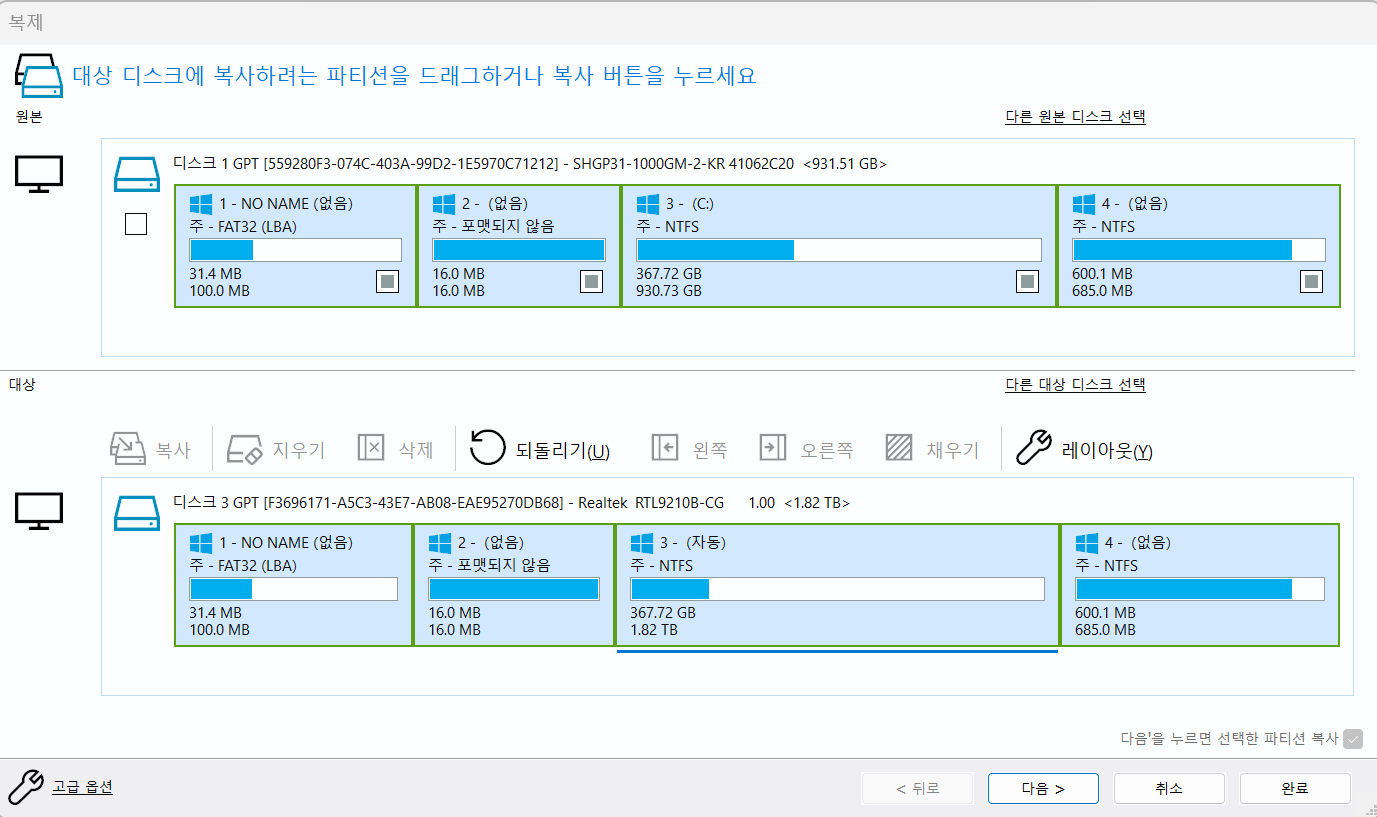Click the Delete (삭제) toolbar icon

pyautogui.click(x=371, y=448)
